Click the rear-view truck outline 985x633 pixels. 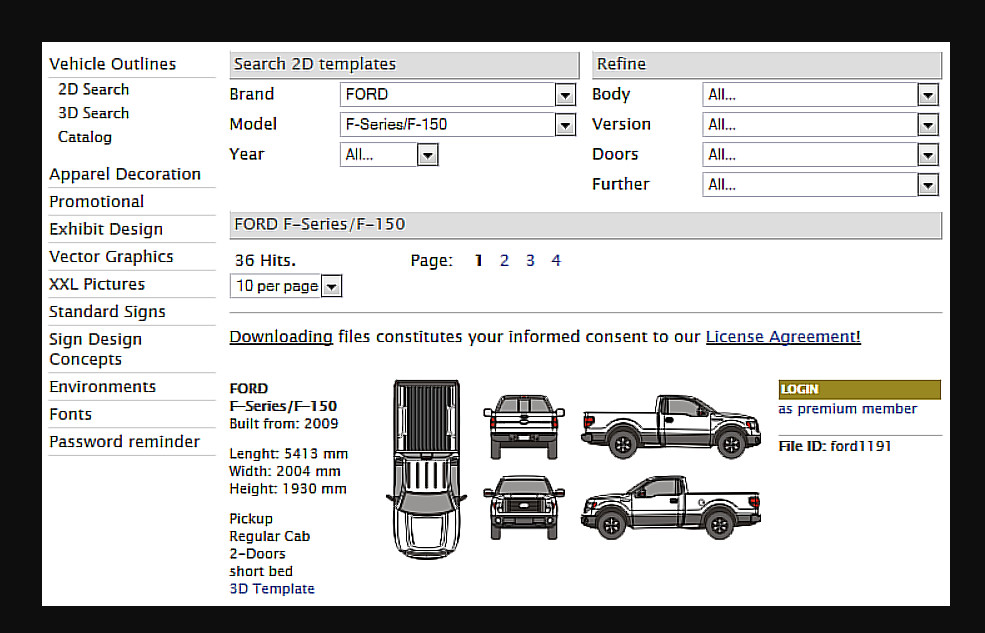tap(524, 427)
